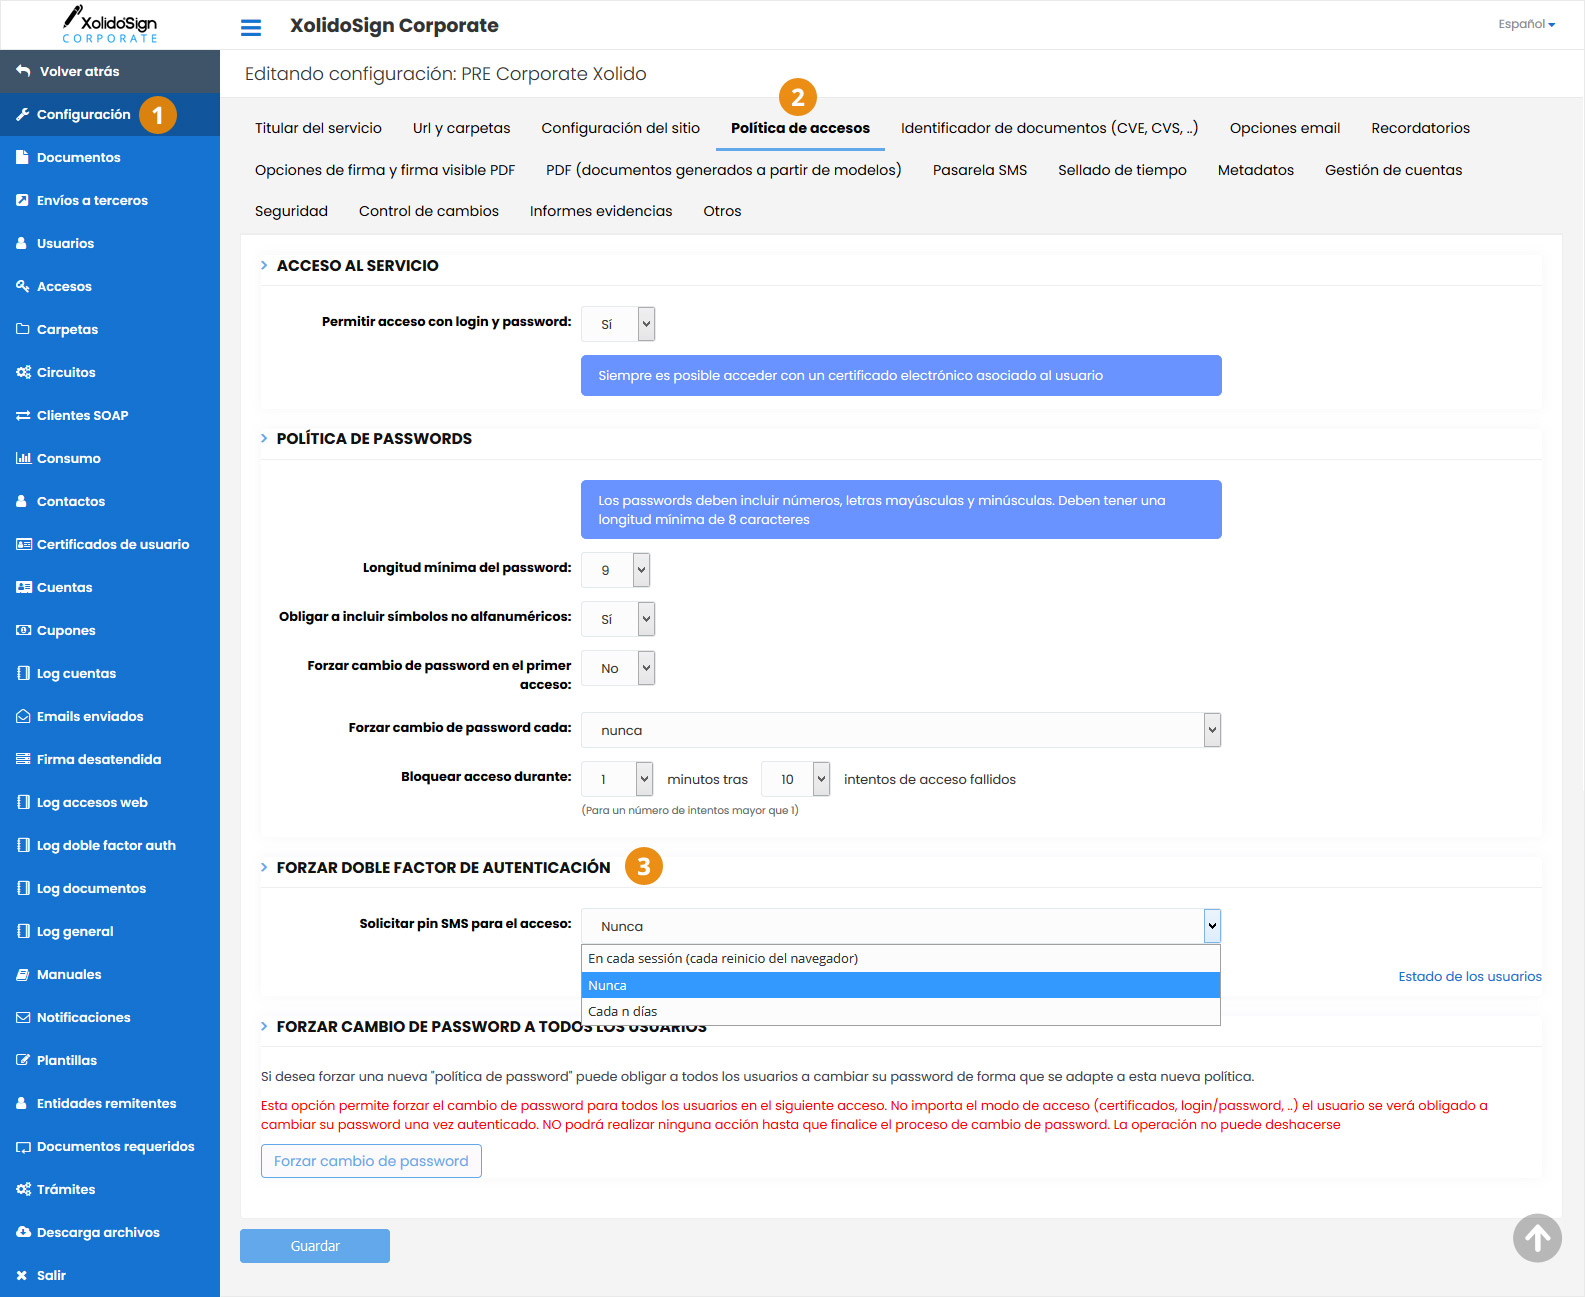Click the Emails enviados envelope icon
The width and height of the screenshot is (1585, 1297).
click(24, 716)
